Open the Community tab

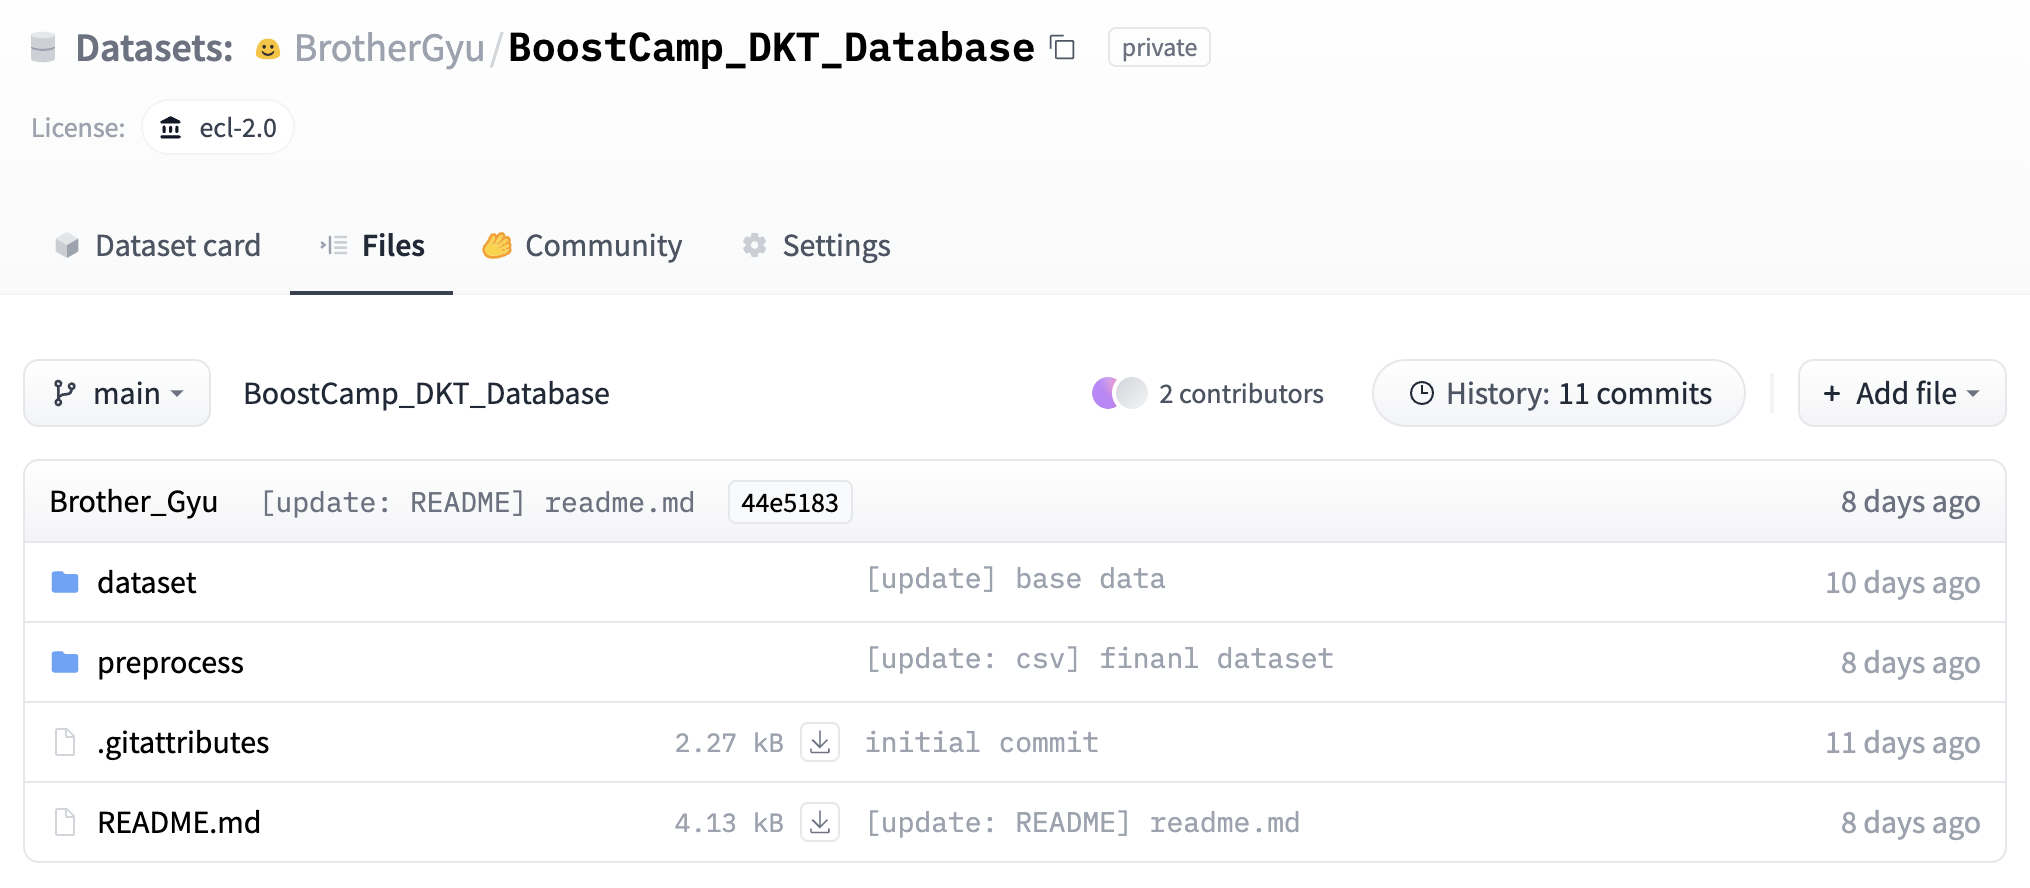[582, 245]
